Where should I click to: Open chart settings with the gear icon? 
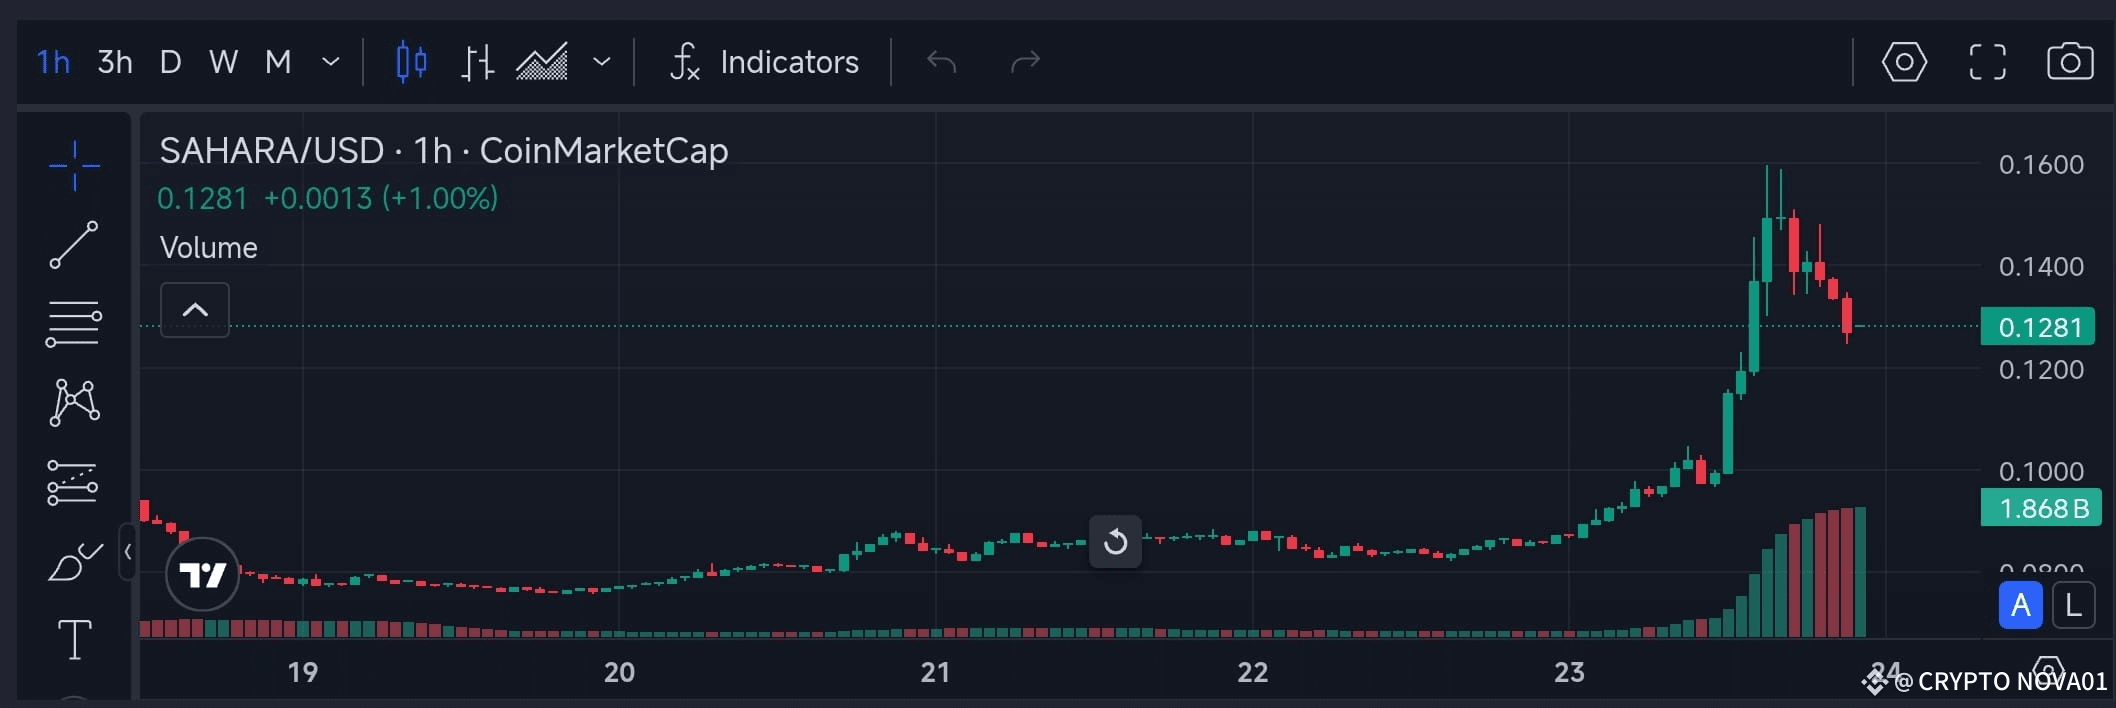1904,61
